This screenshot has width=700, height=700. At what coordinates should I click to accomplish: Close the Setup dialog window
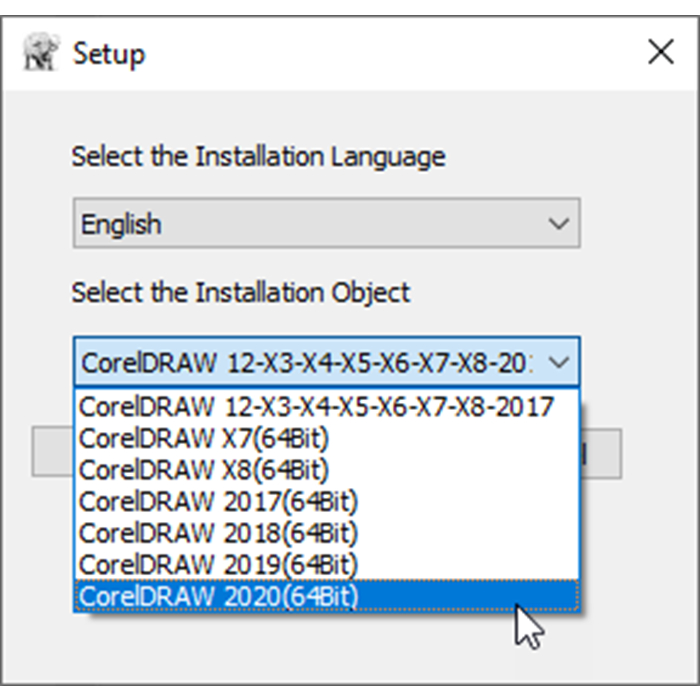click(661, 53)
